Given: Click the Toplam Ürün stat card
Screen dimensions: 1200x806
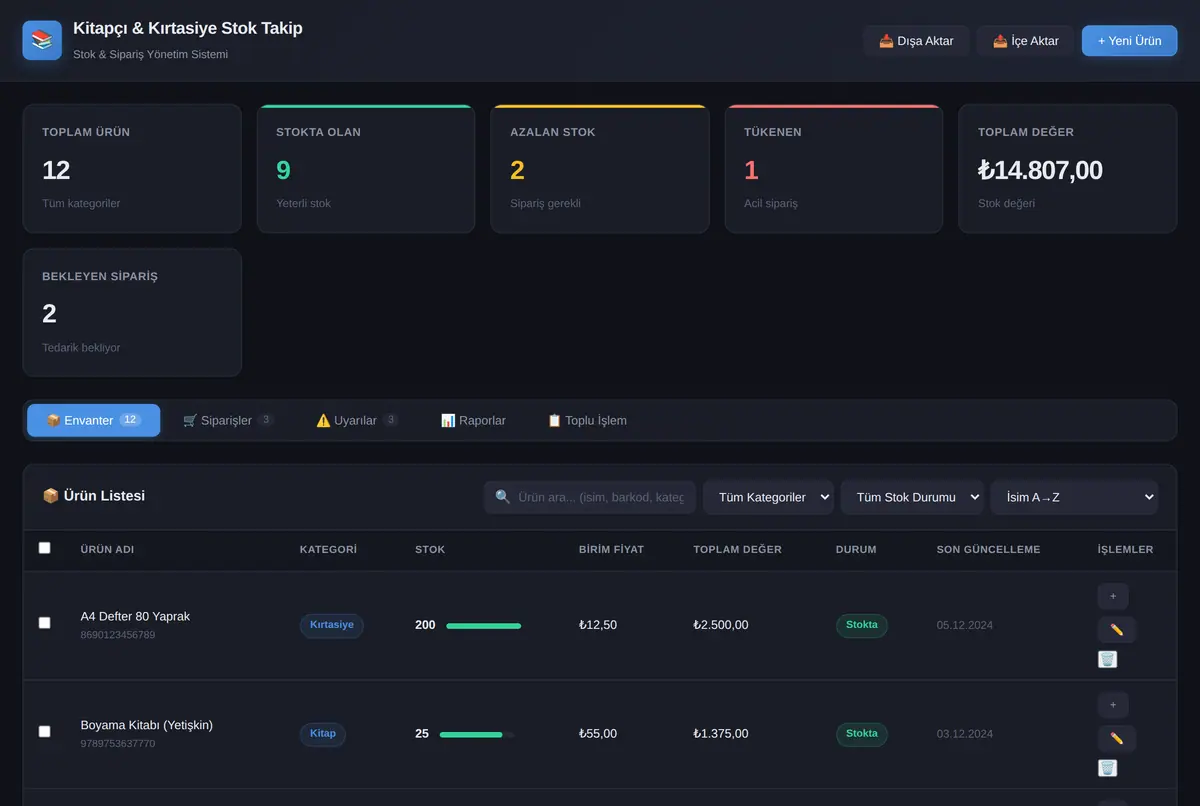Looking at the screenshot, I should pyautogui.click(x=132, y=168).
